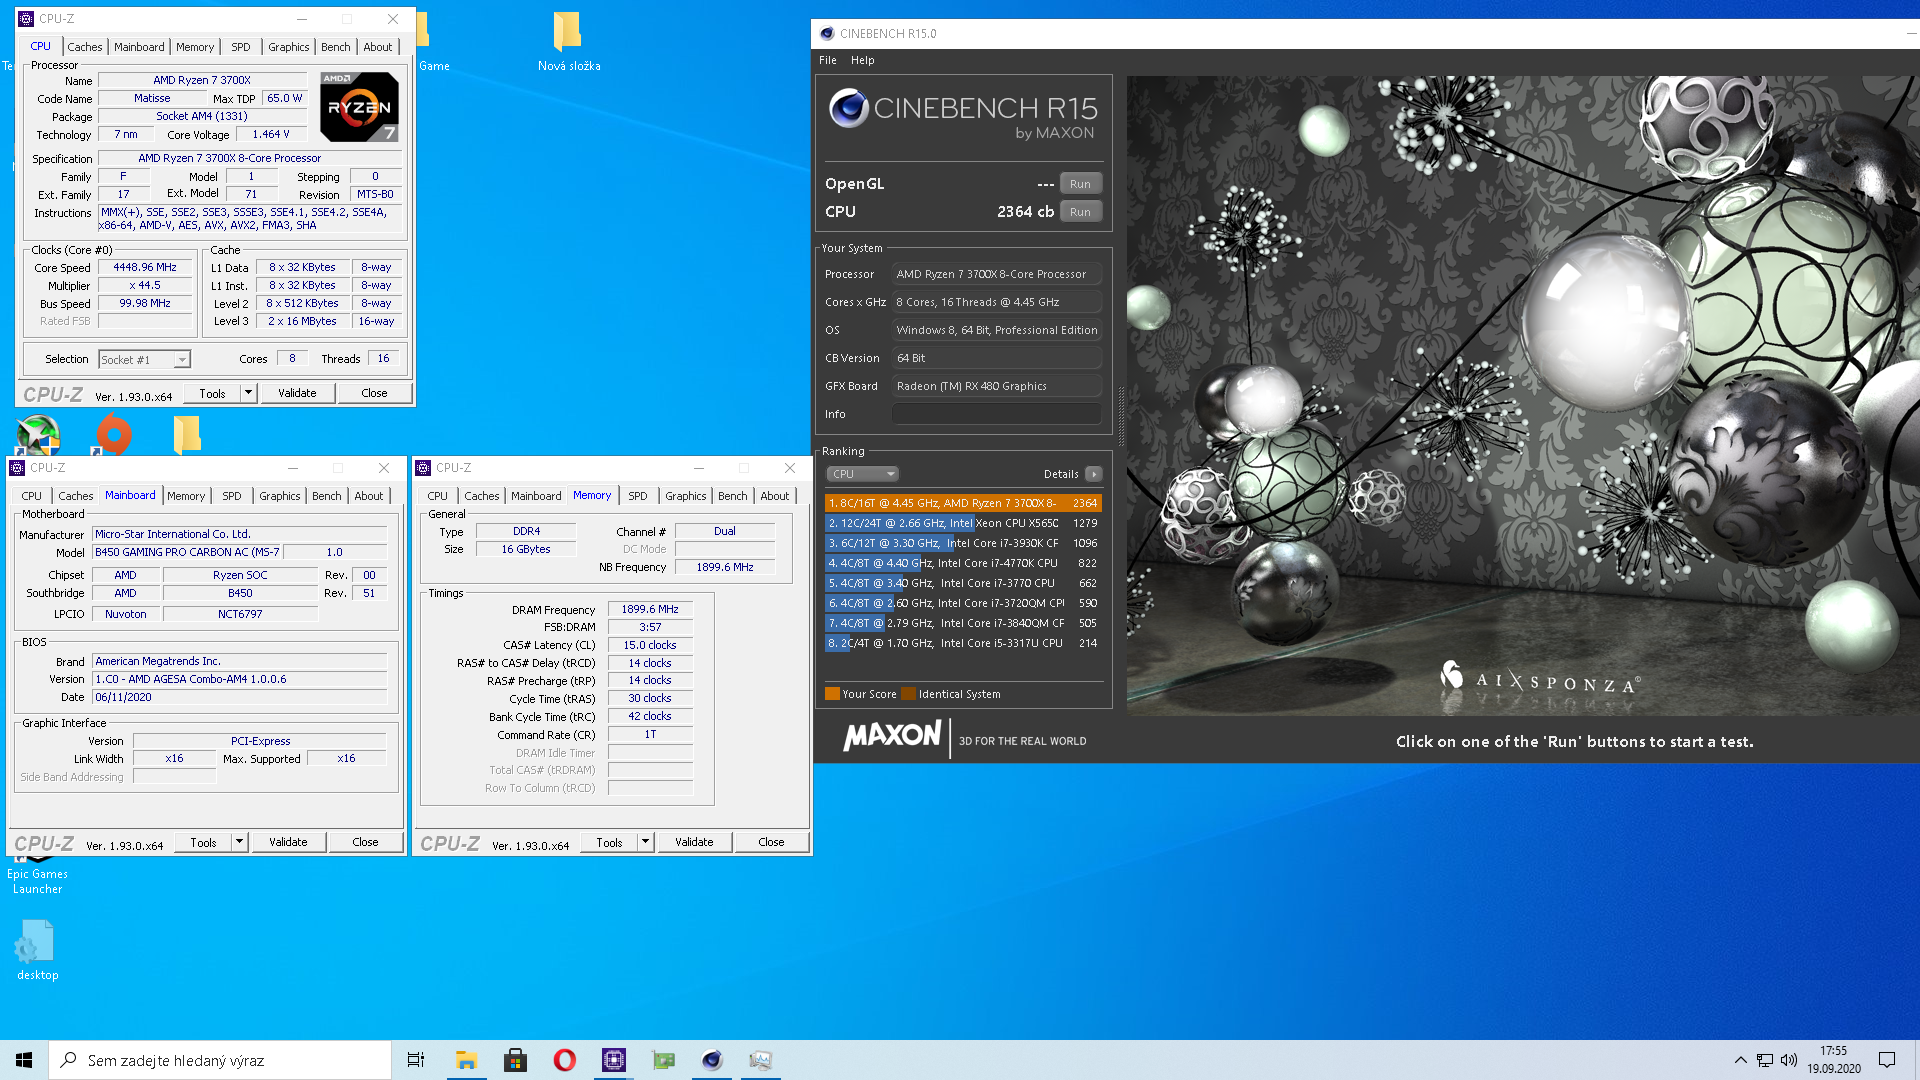The width and height of the screenshot is (1920, 1080).
Task: Select ranking row Intel Core i7-4770K
Action: (963, 563)
